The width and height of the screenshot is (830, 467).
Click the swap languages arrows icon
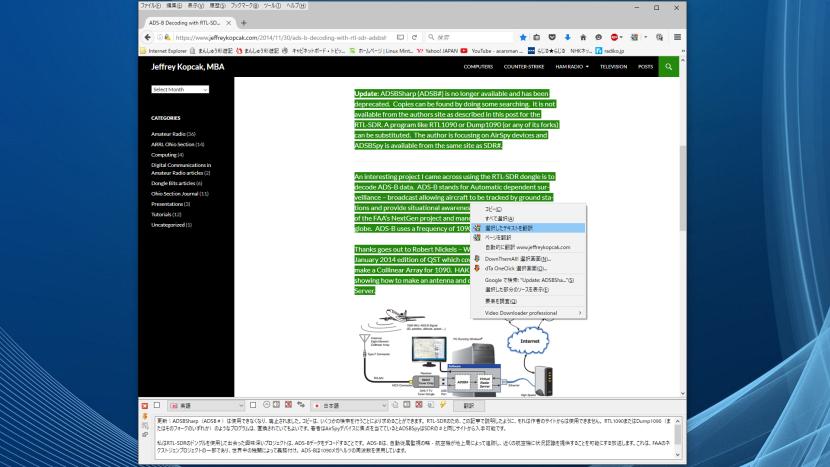[301, 405]
